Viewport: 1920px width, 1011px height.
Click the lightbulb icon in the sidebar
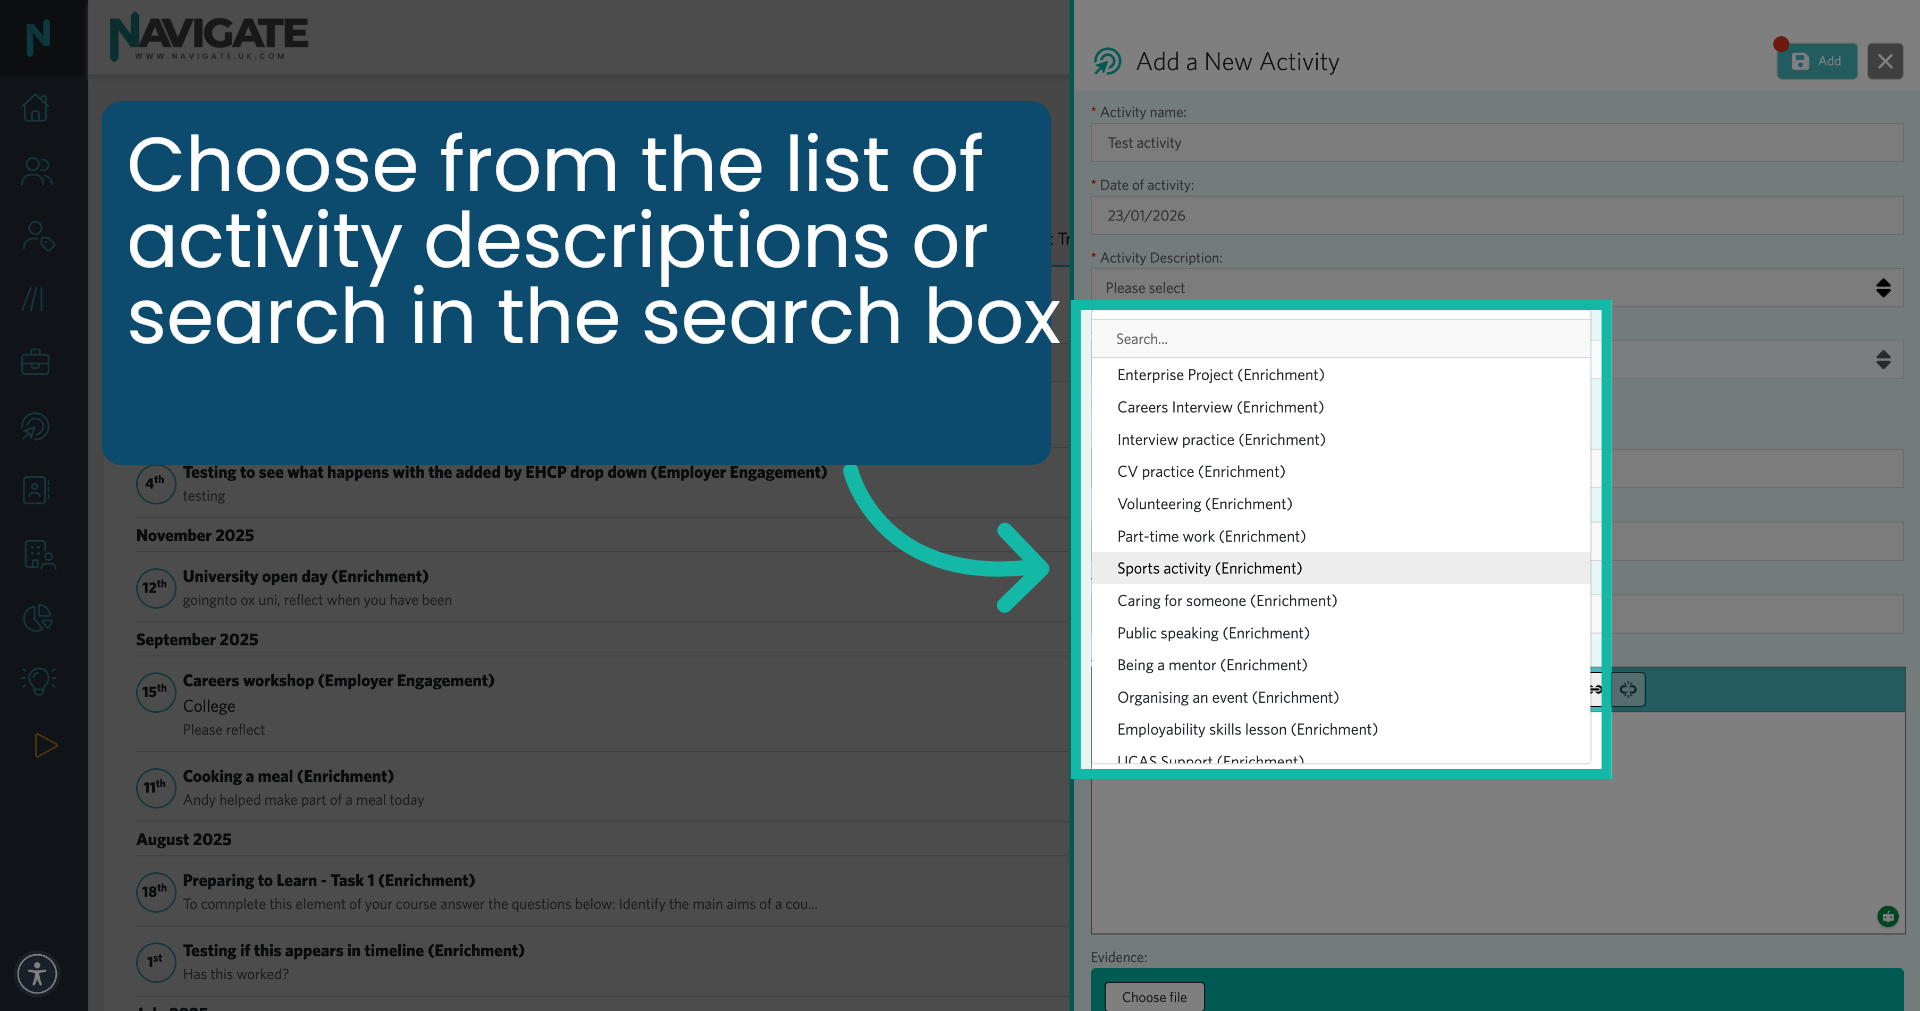tap(37, 681)
